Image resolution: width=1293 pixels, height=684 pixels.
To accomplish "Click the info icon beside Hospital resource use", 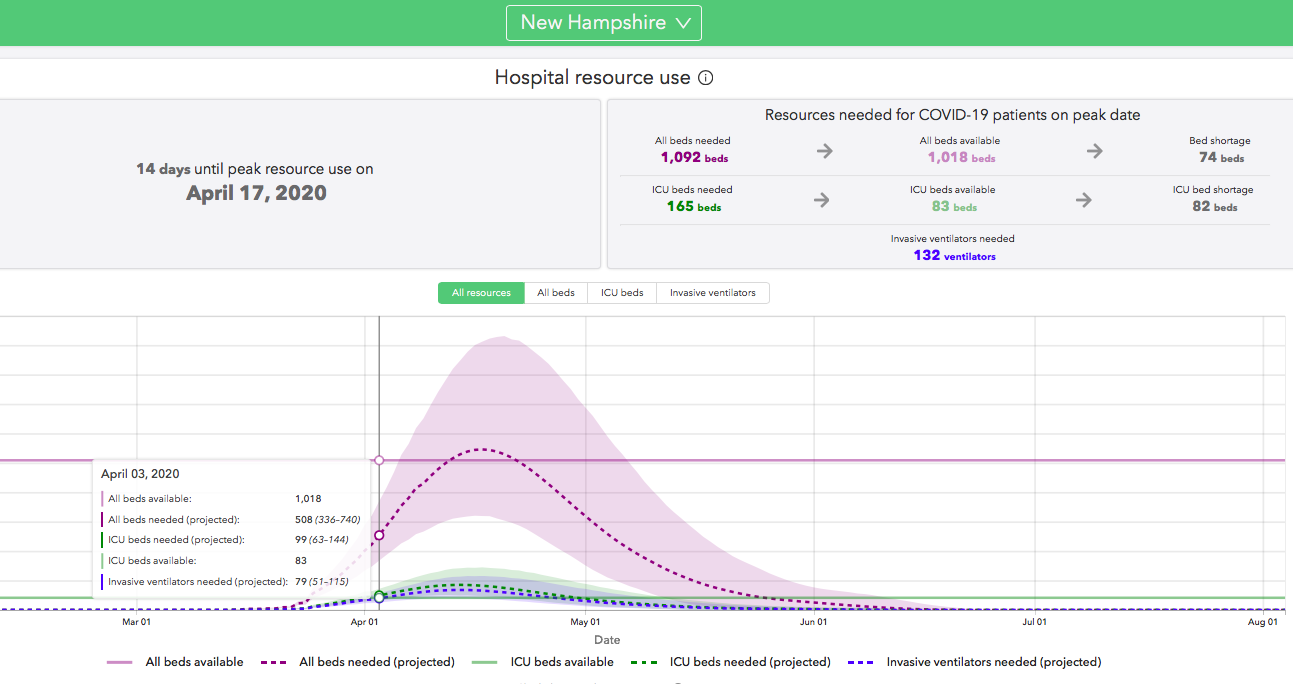I will (x=706, y=78).
